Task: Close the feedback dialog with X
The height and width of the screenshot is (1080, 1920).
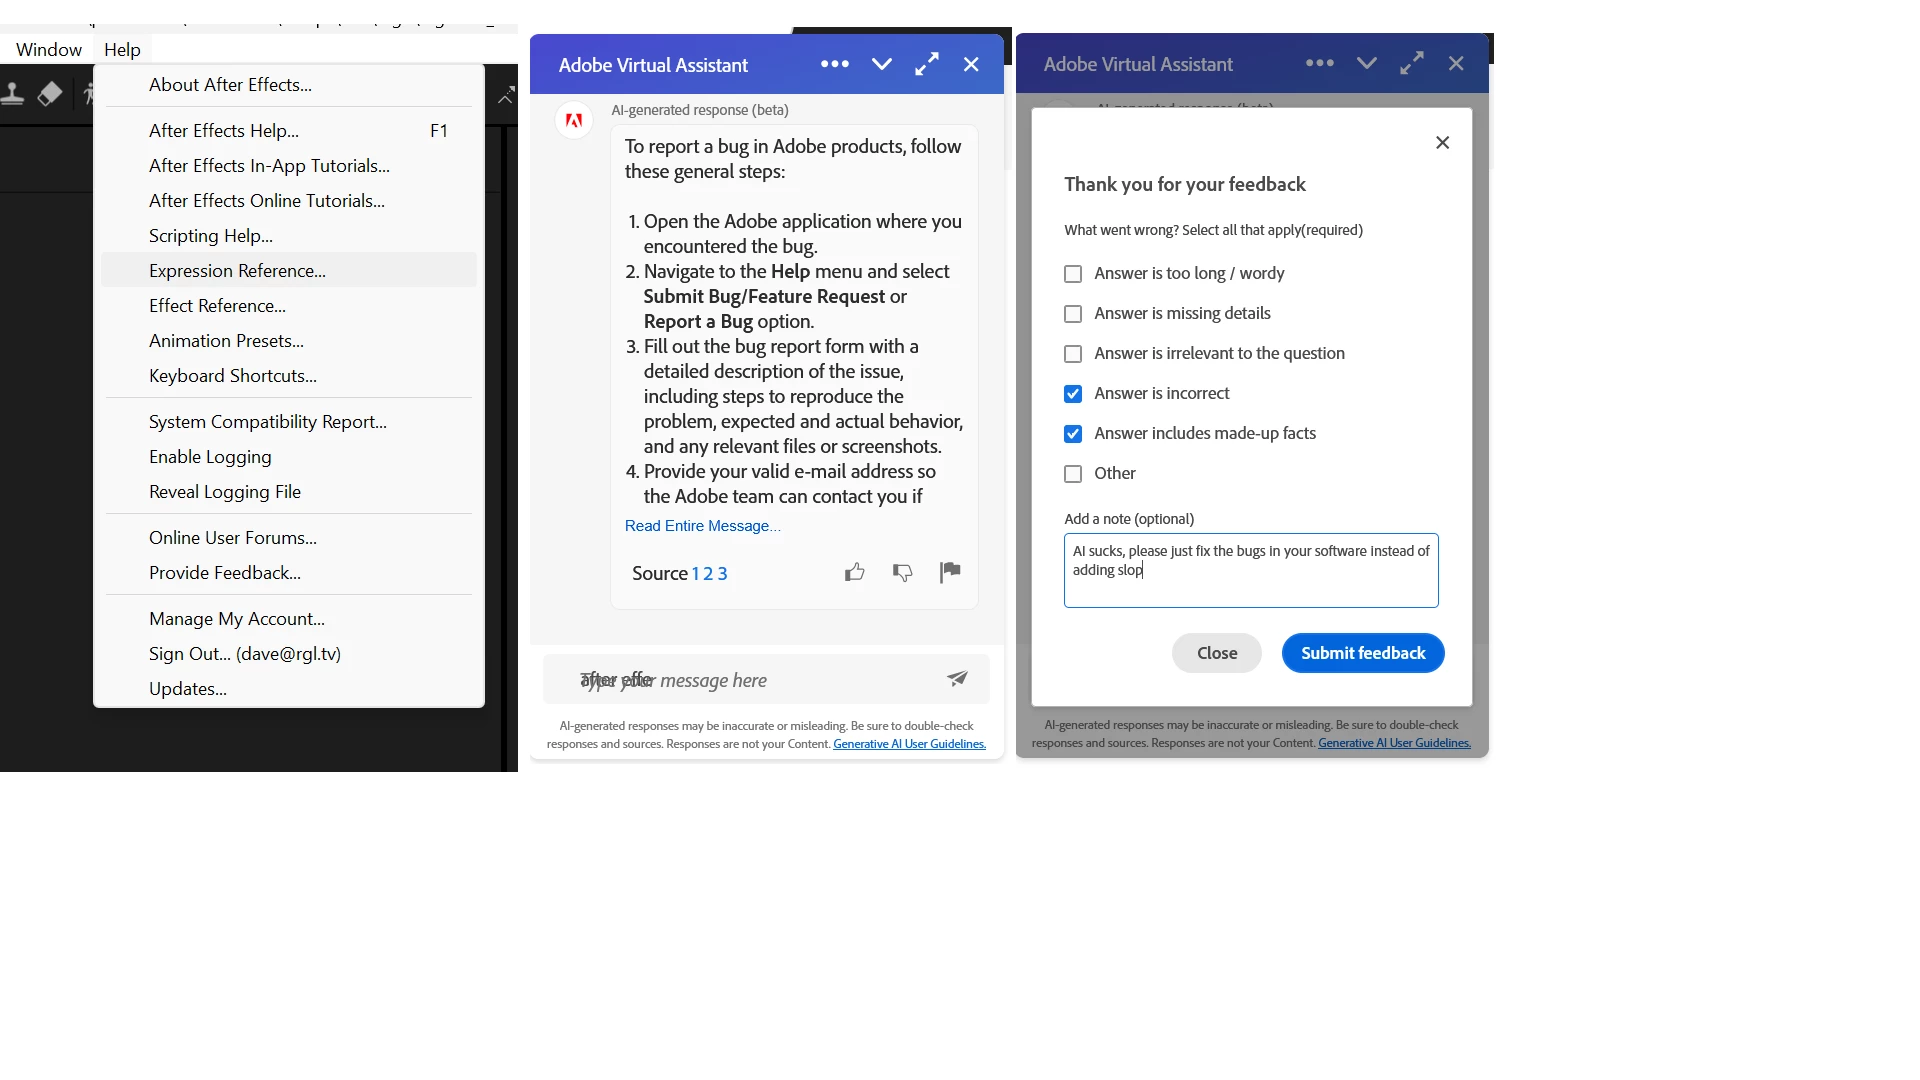Action: point(1442,143)
